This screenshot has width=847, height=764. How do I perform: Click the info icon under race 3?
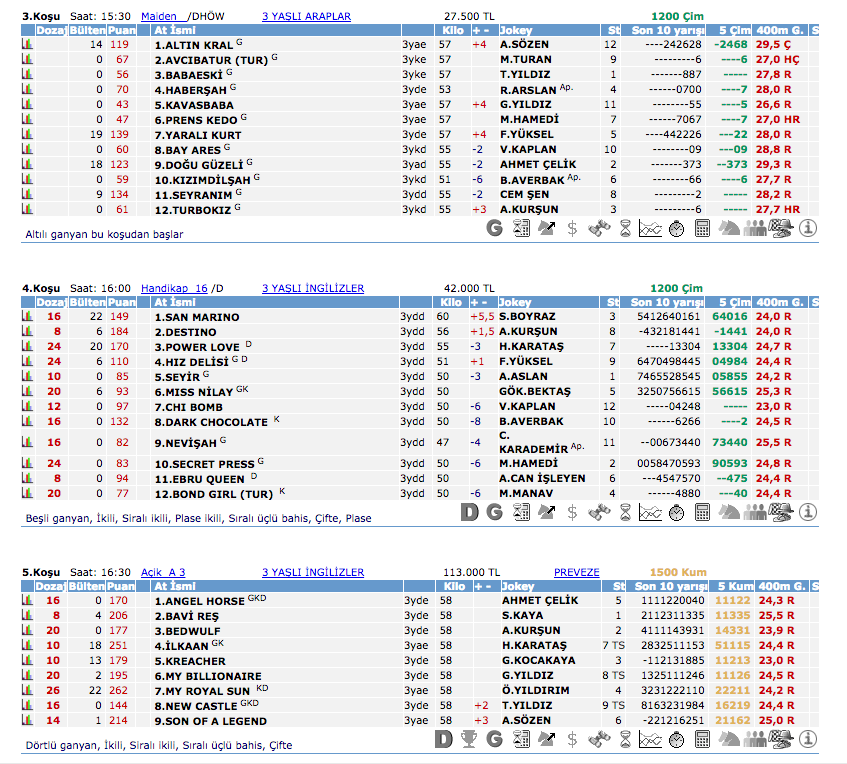click(x=808, y=228)
